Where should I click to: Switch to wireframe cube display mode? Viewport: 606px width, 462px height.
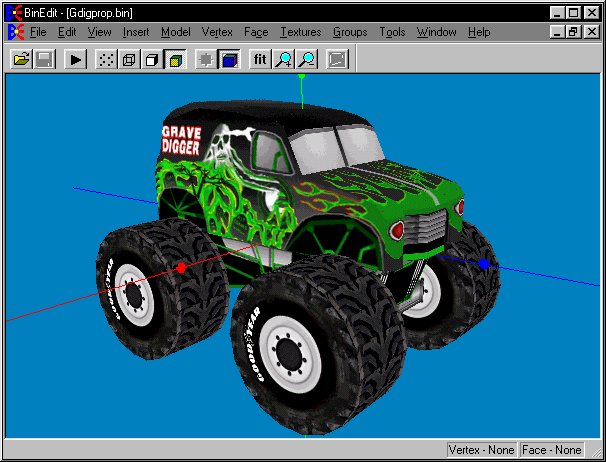[x=128, y=60]
